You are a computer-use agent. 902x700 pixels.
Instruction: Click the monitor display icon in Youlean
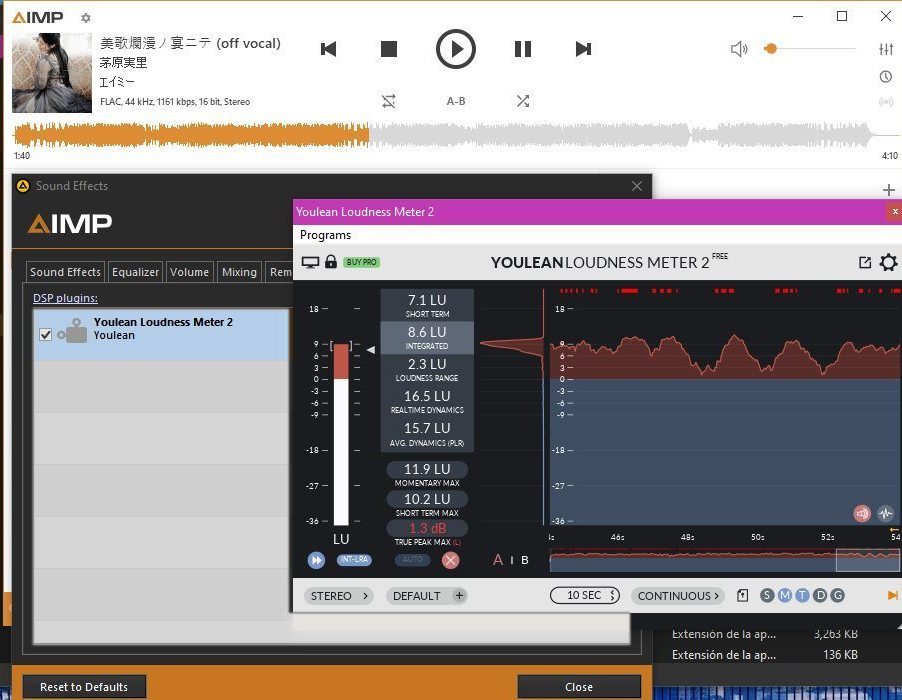coord(310,262)
